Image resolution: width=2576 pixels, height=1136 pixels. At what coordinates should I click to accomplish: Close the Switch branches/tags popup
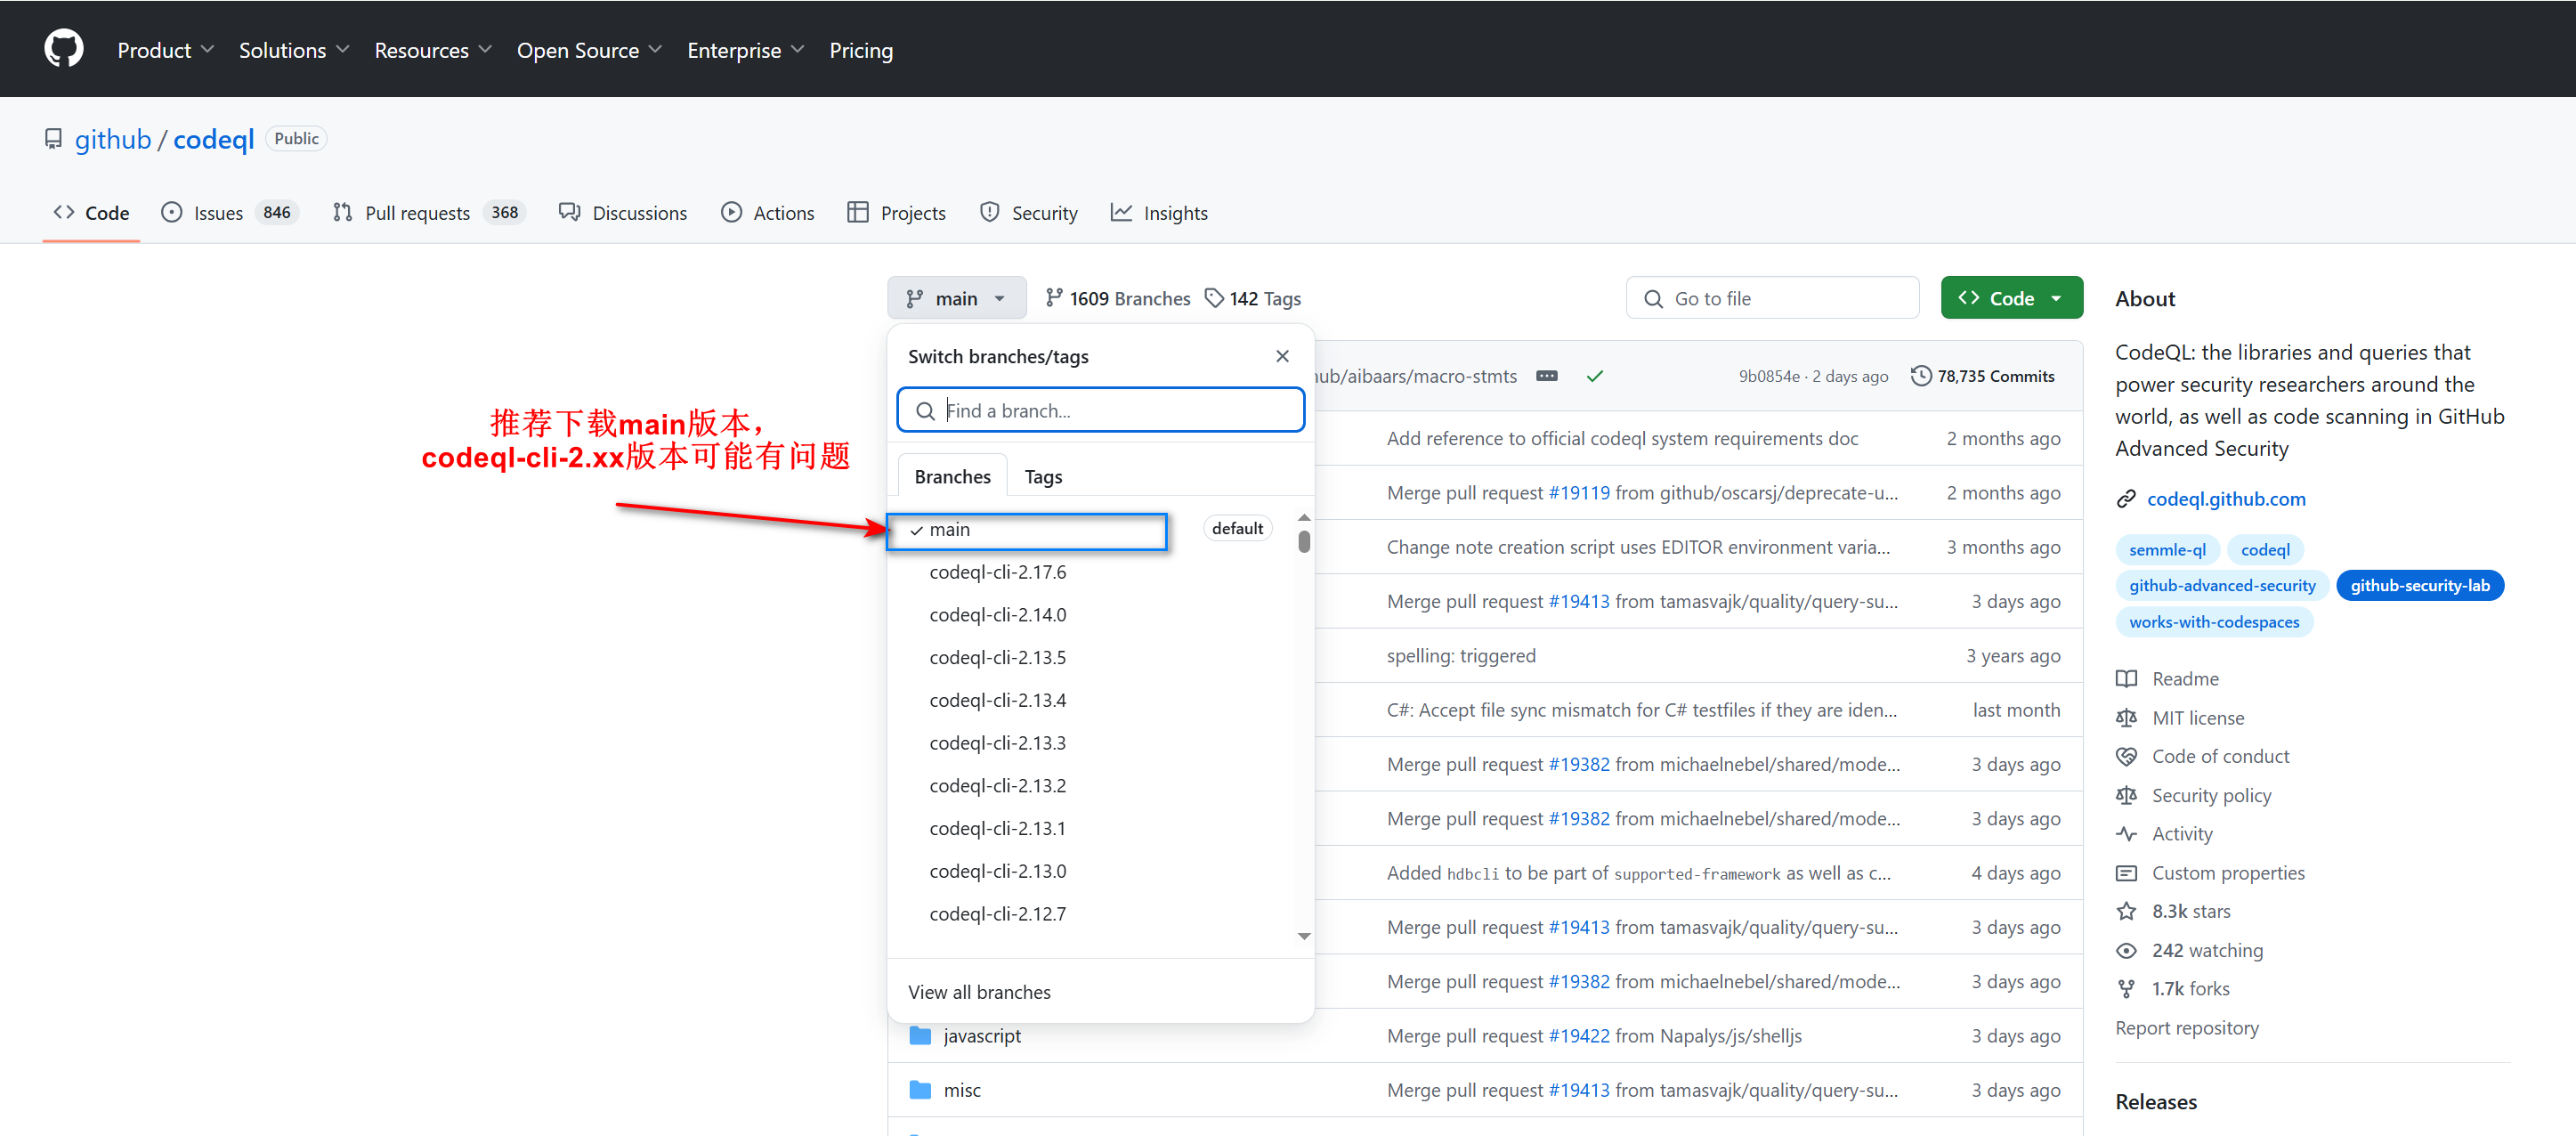tap(1282, 356)
